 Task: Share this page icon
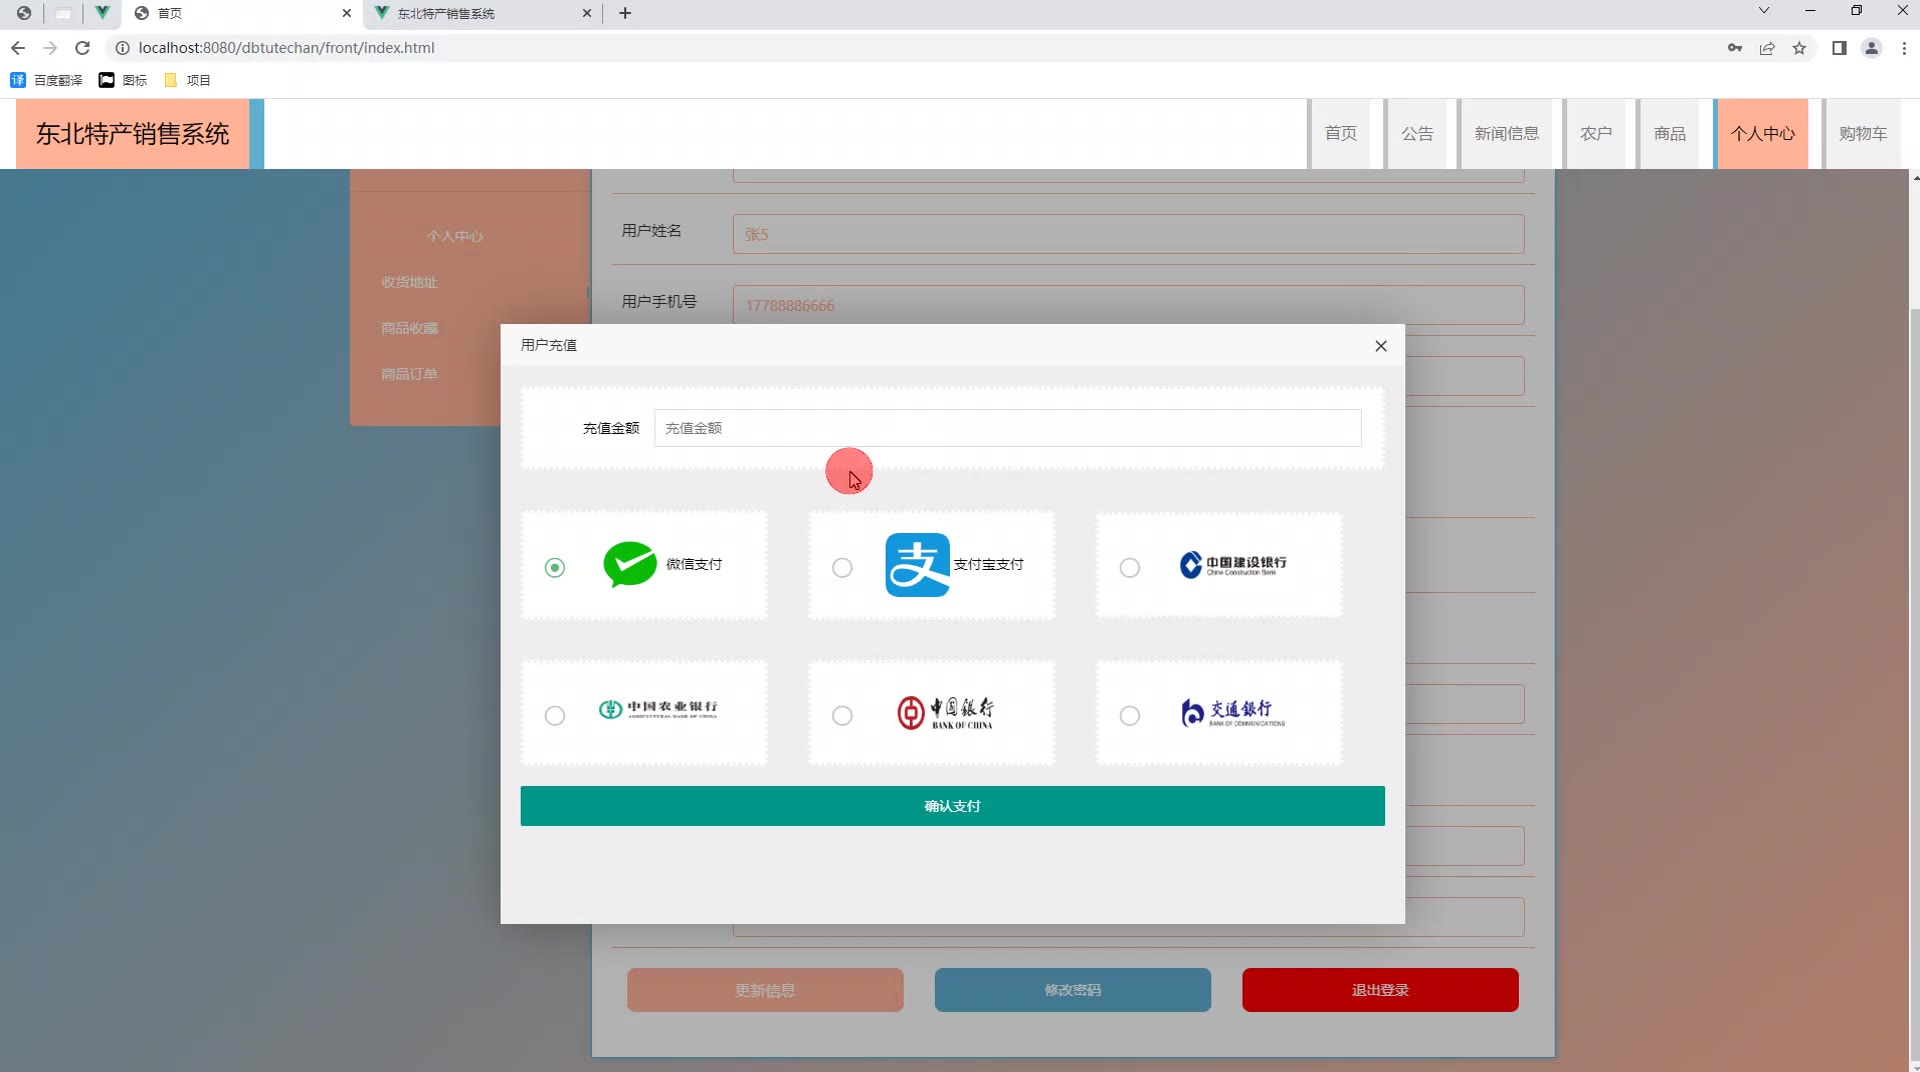[1767, 48]
